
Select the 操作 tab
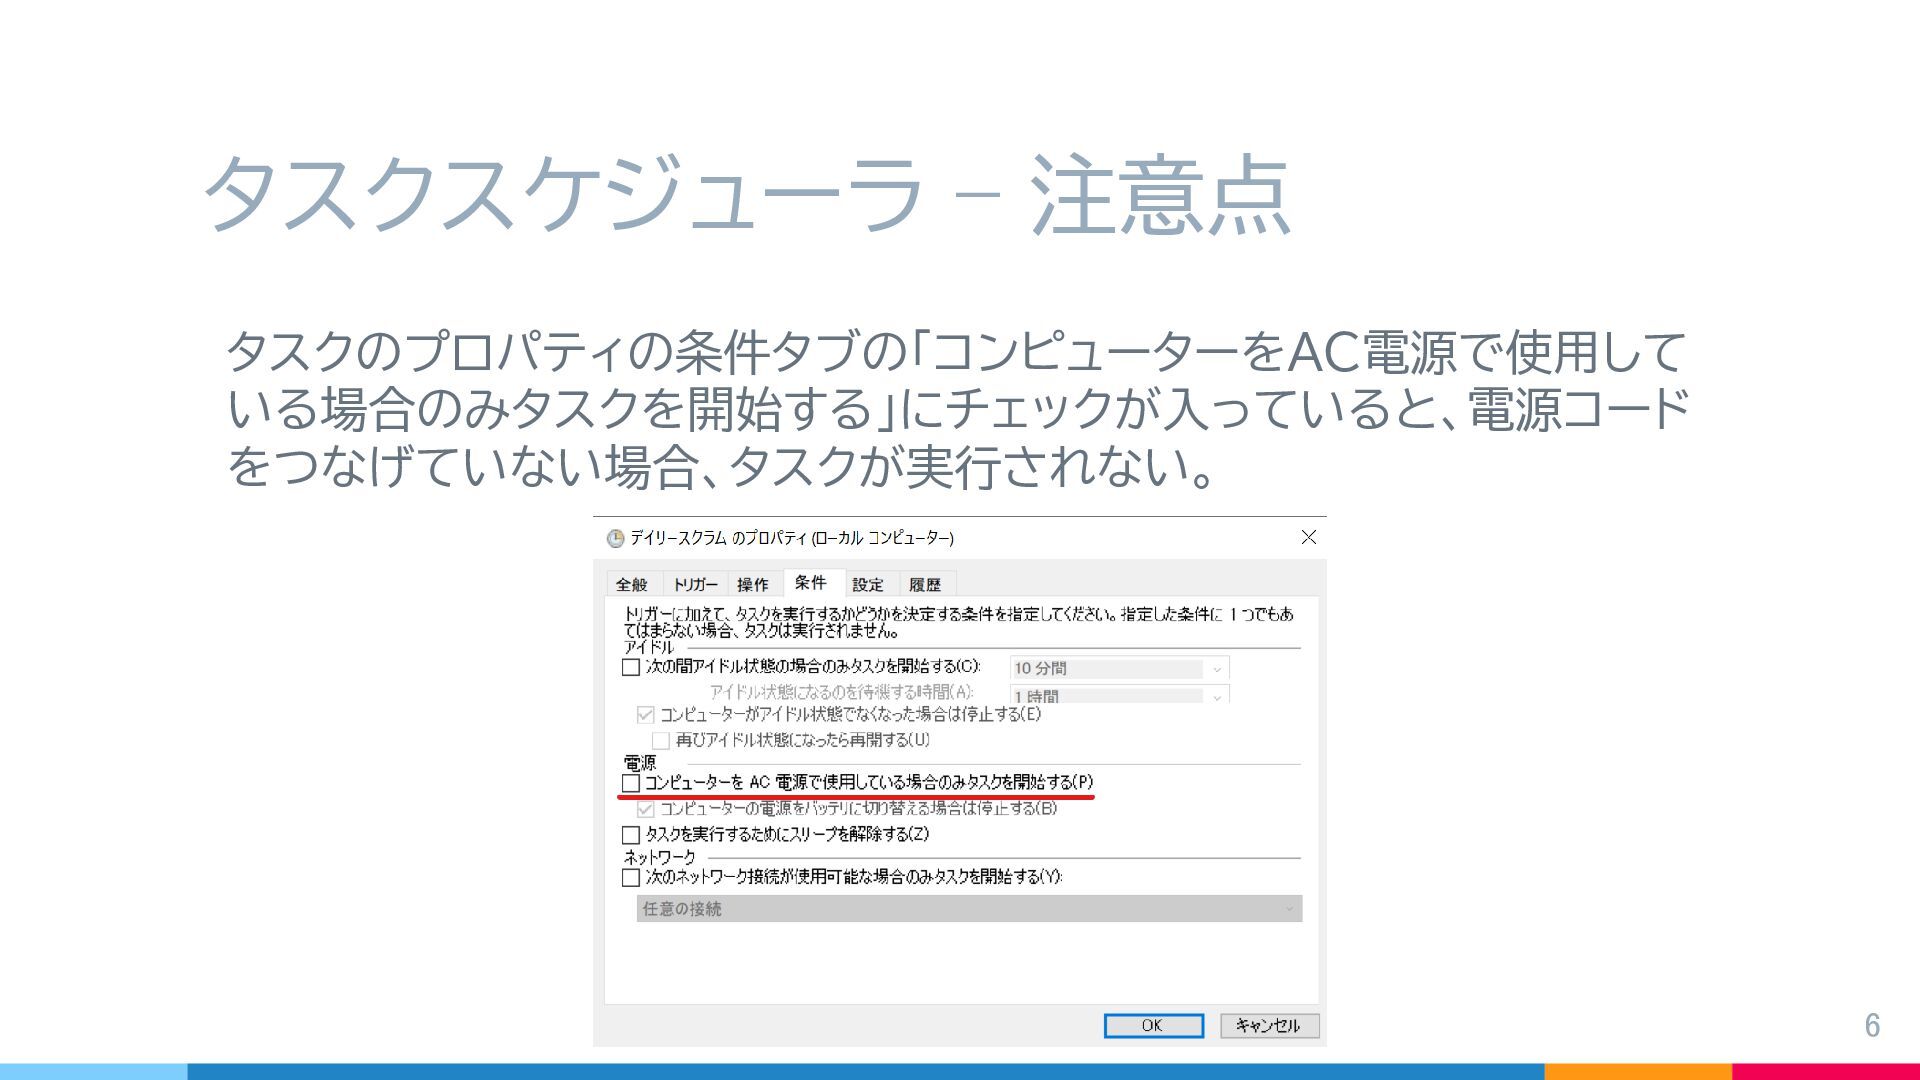coord(752,585)
